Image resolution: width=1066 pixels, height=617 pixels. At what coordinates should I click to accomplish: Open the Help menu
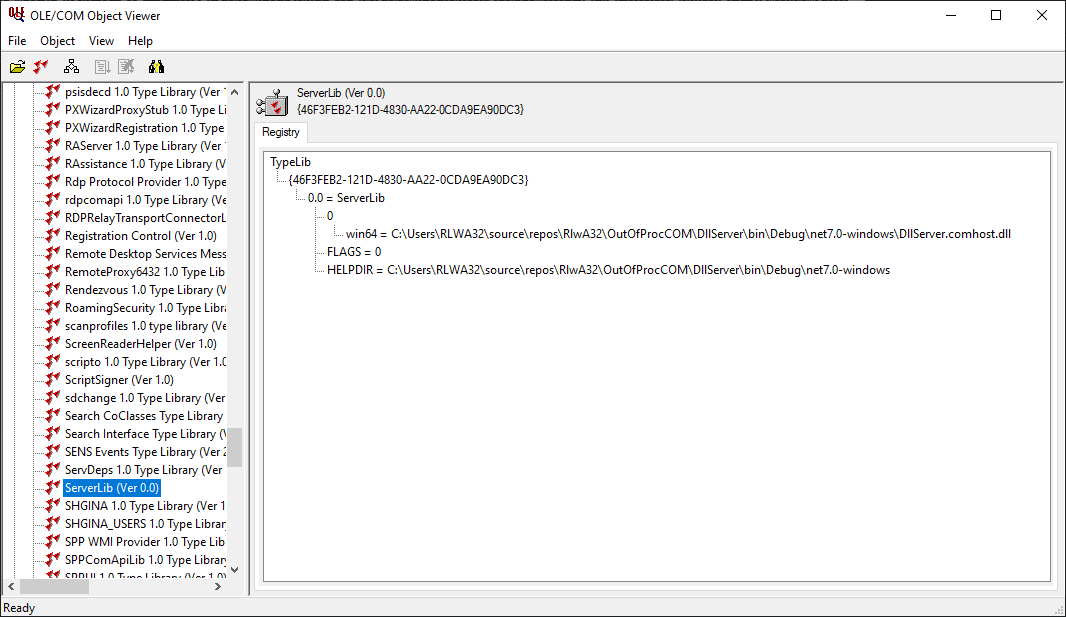coord(140,41)
